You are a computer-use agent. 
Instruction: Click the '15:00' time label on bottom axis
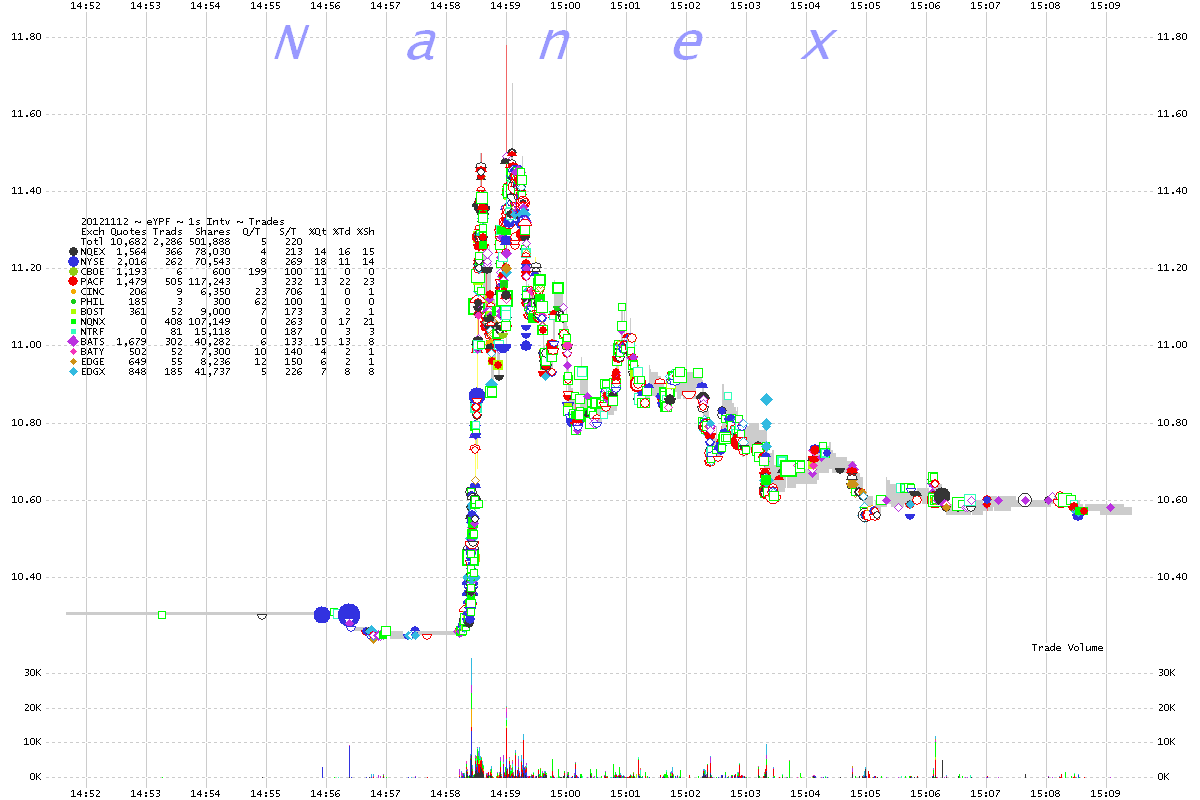pyautogui.click(x=565, y=792)
